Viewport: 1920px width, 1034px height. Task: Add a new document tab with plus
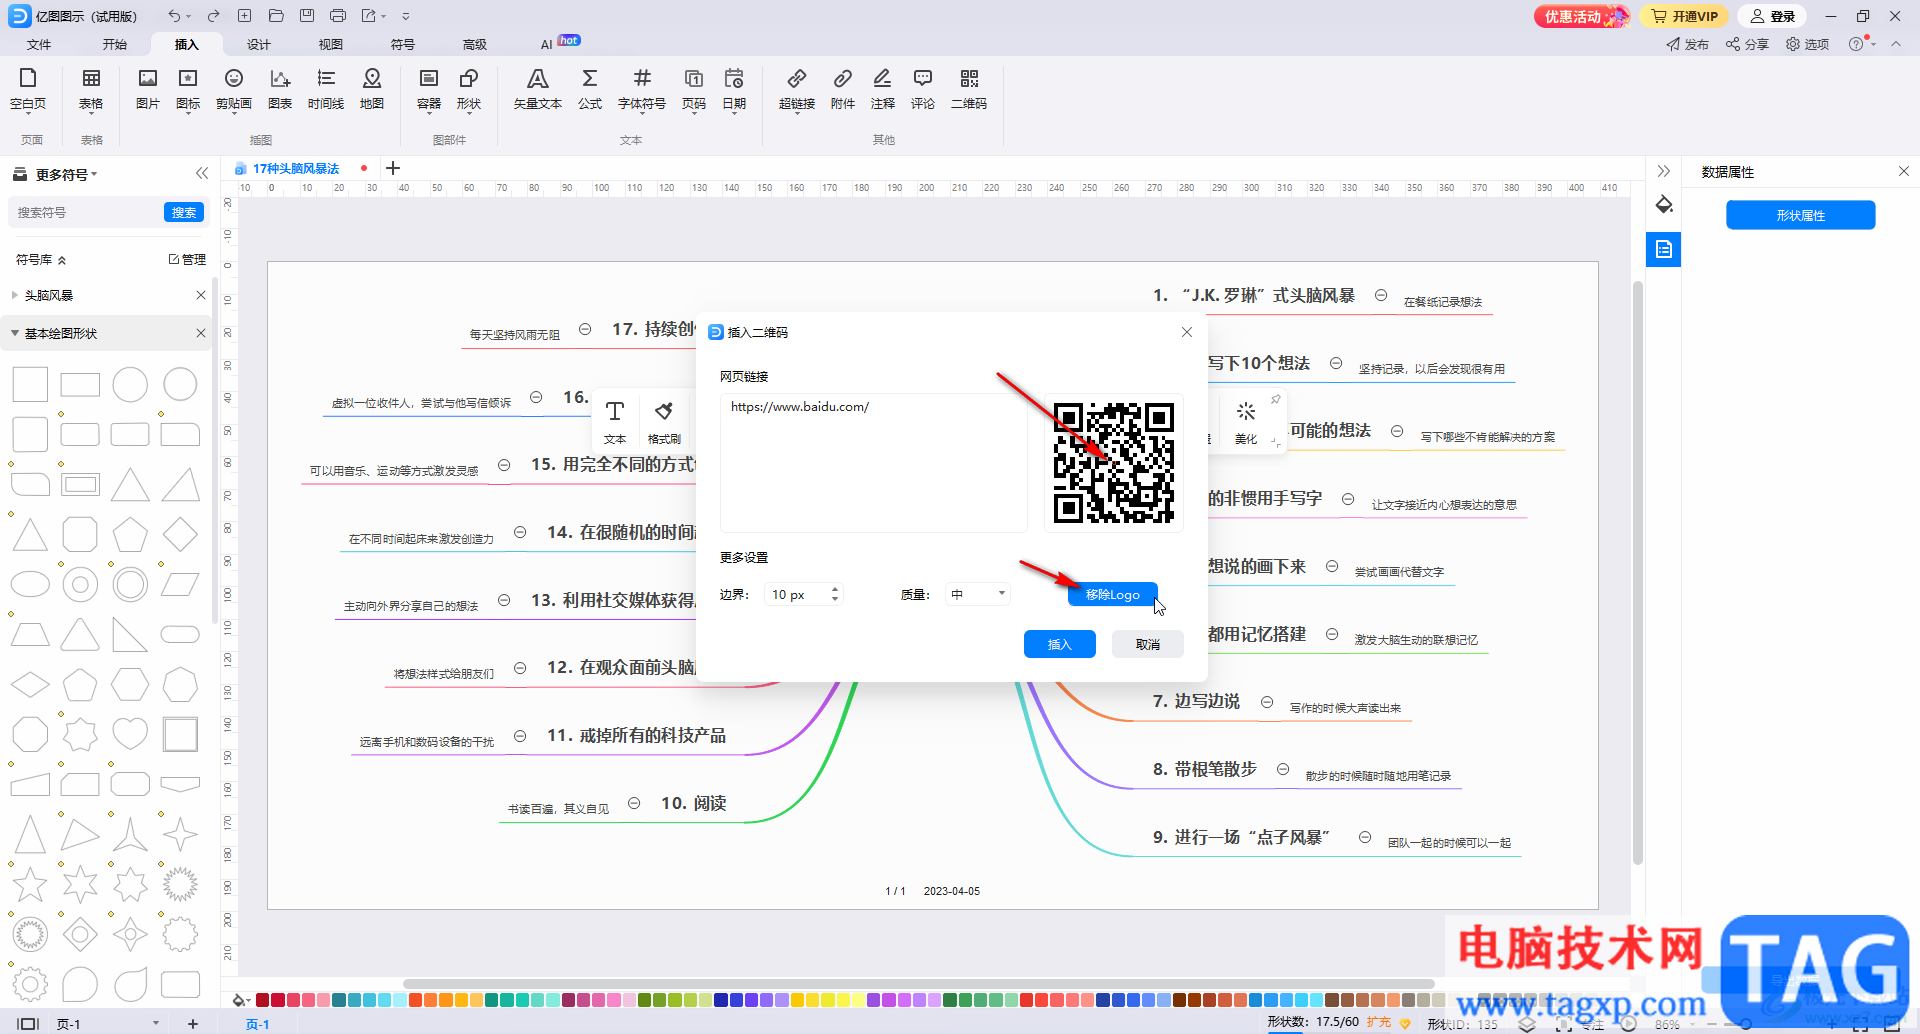(393, 168)
